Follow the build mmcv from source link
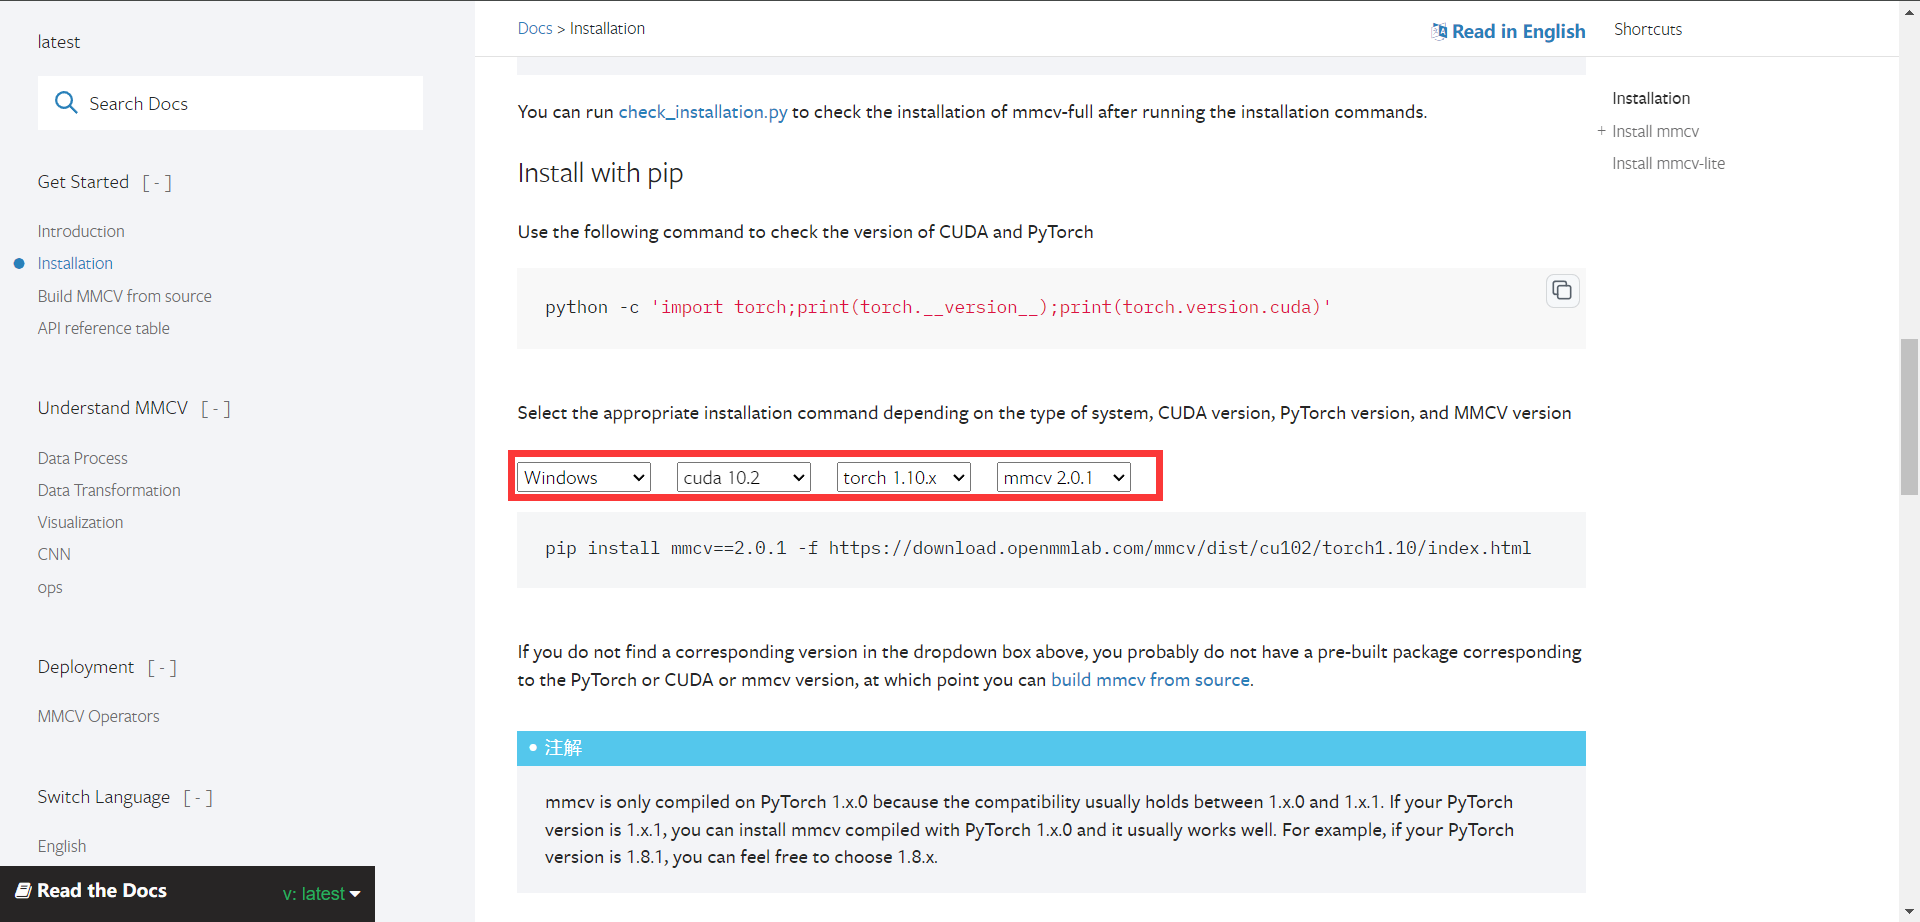The width and height of the screenshot is (1920, 922). (1151, 680)
